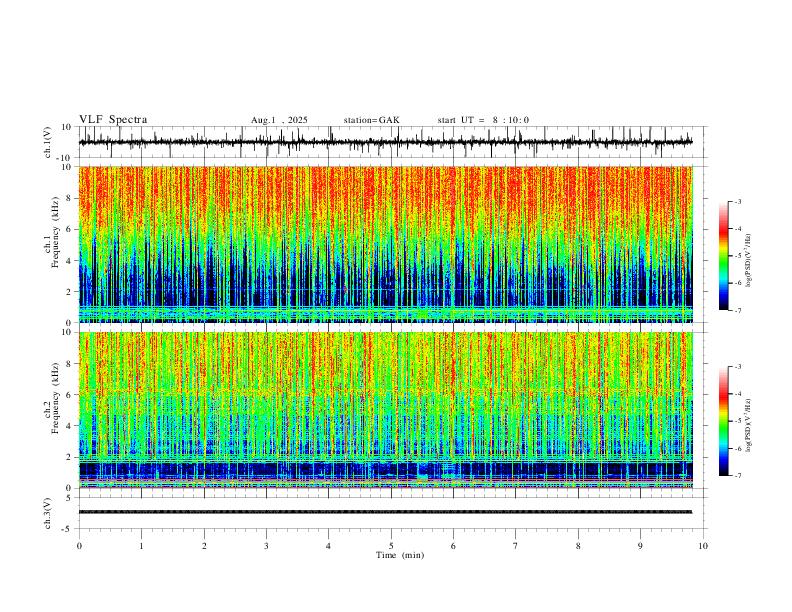Click time axis tick label "8"
The width and height of the screenshot is (792, 612).
coord(578,546)
